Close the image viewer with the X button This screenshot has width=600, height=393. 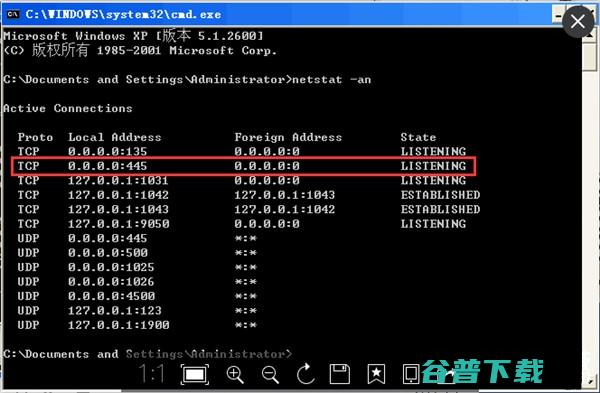578,22
